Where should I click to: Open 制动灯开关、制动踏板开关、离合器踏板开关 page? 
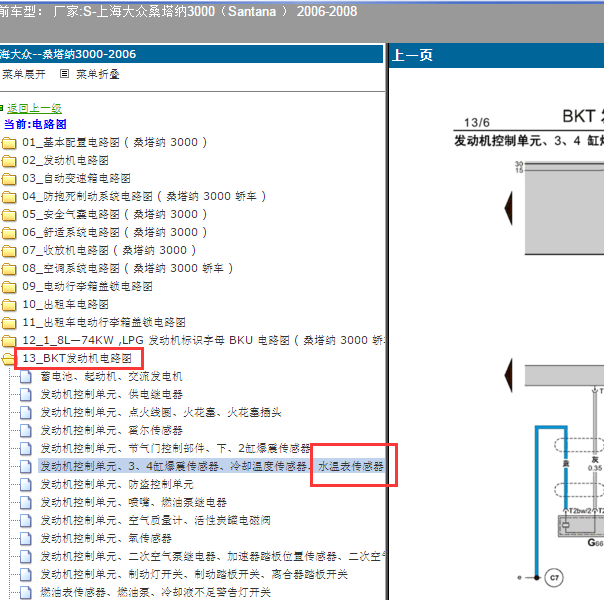[x=194, y=575]
